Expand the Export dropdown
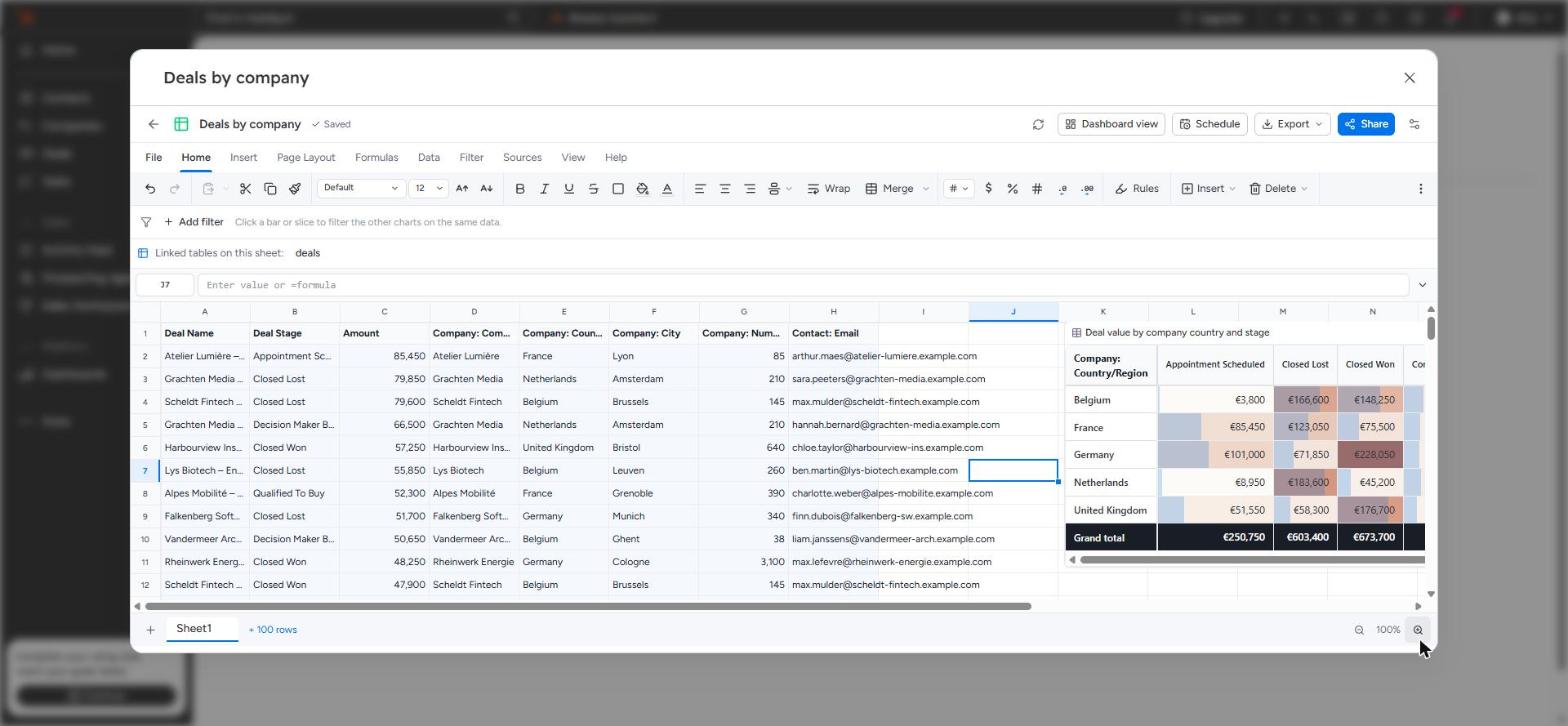1568x726 pixels. [x=1292, y=125]
